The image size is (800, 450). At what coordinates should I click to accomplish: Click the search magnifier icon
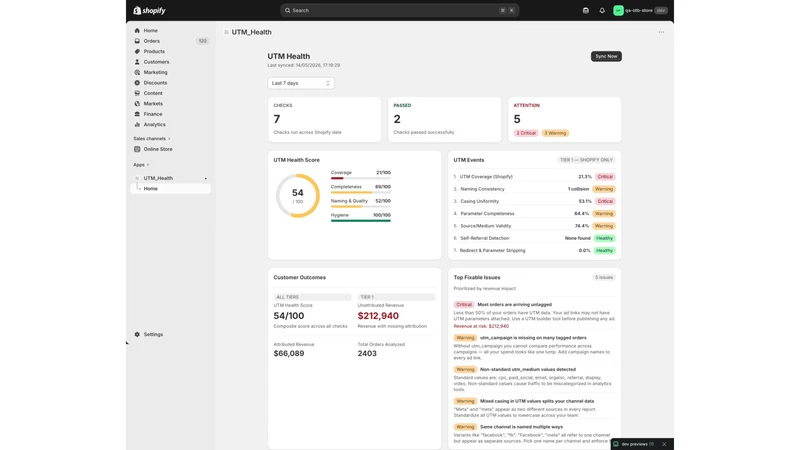[x=287, y=10]
